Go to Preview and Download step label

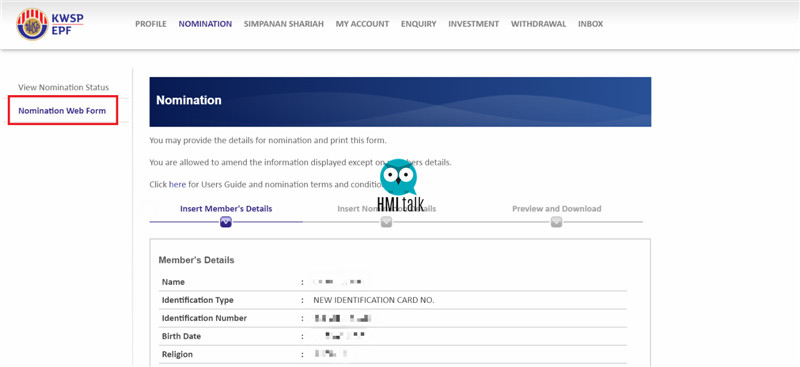(x=557, y=209)
